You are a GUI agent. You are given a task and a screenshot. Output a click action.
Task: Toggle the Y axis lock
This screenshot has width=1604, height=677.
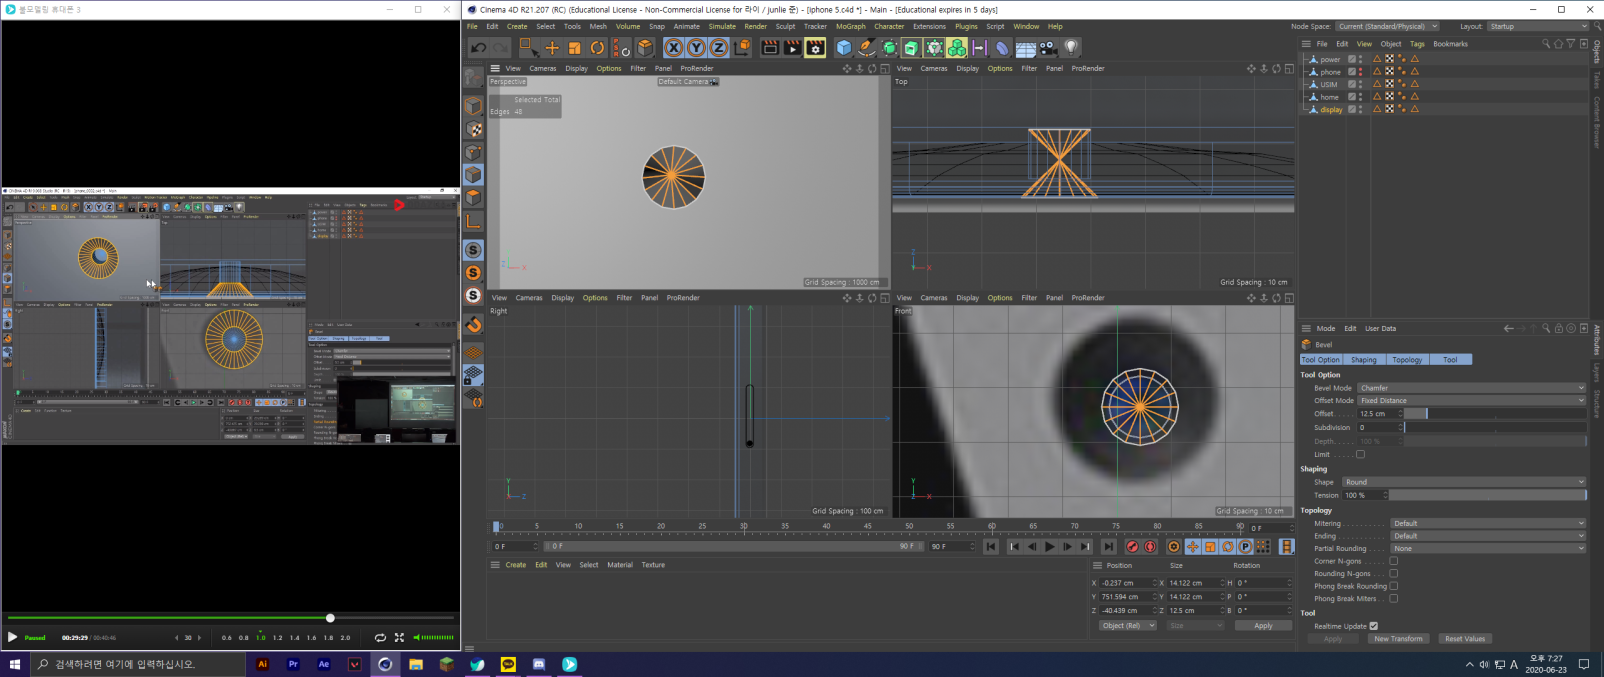[x=696, y=47]
